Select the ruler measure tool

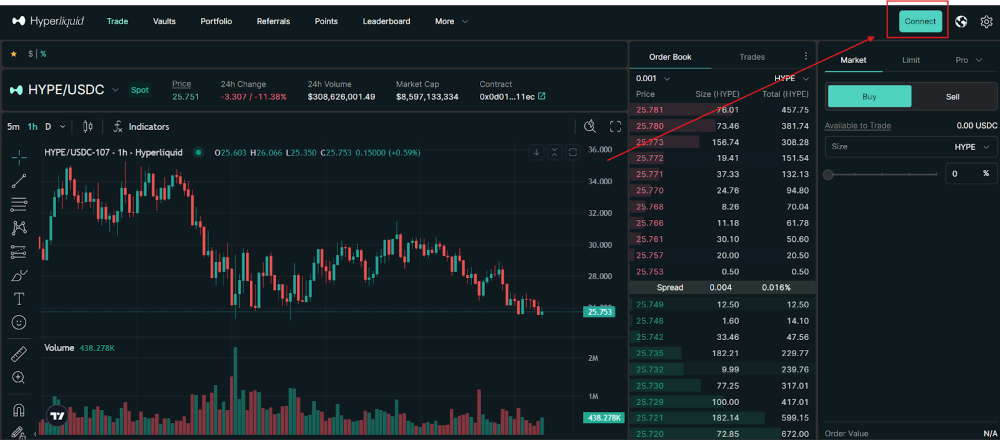(x=19, y=354)
